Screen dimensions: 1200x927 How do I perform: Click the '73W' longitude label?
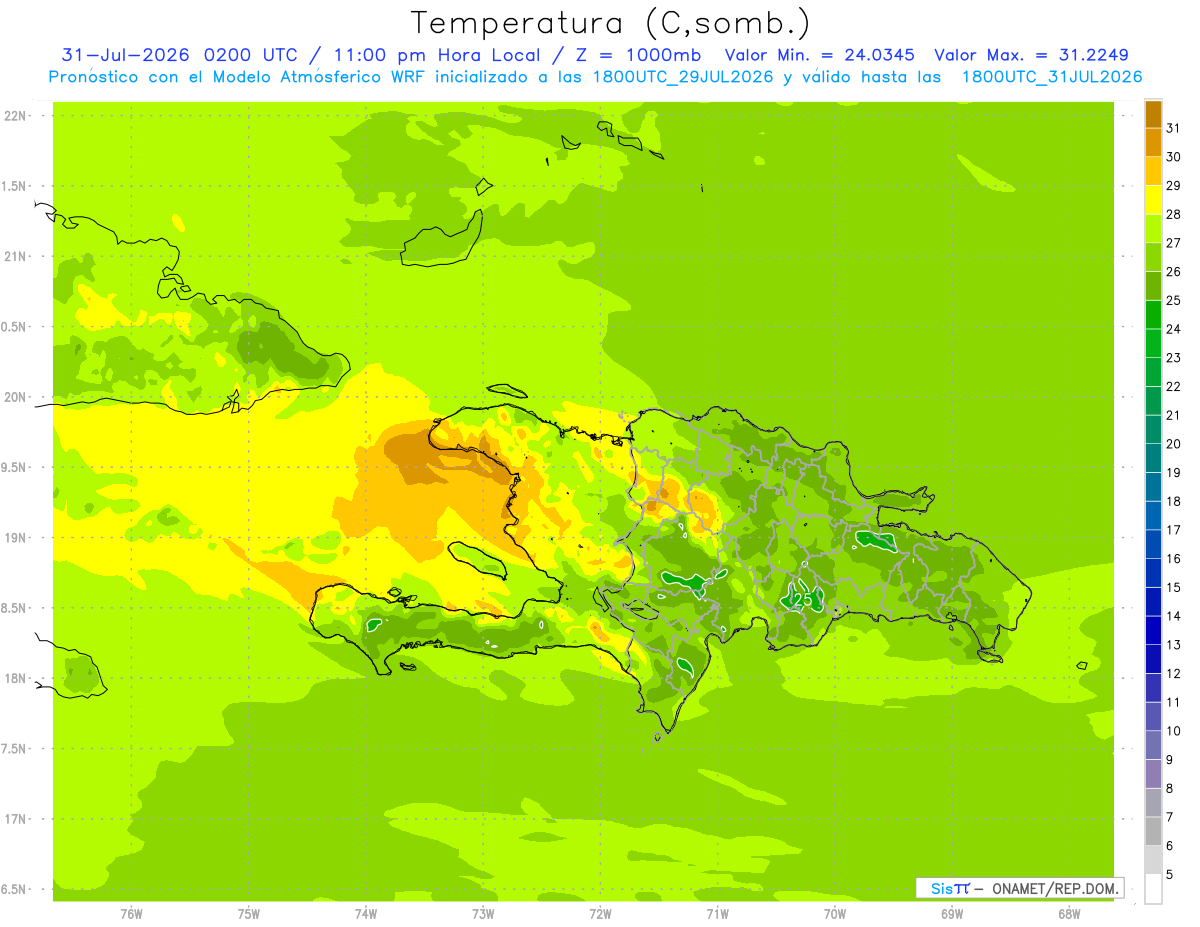click(x=483, y=914)
